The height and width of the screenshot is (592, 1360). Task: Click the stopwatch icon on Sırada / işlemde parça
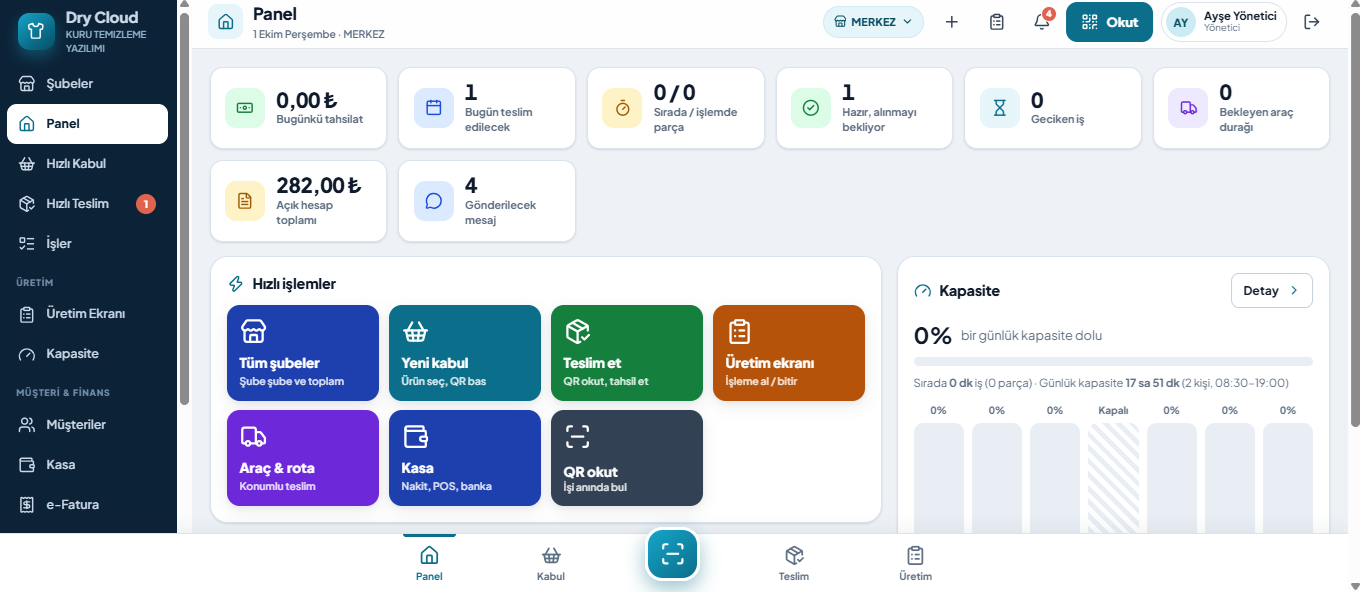622,108
